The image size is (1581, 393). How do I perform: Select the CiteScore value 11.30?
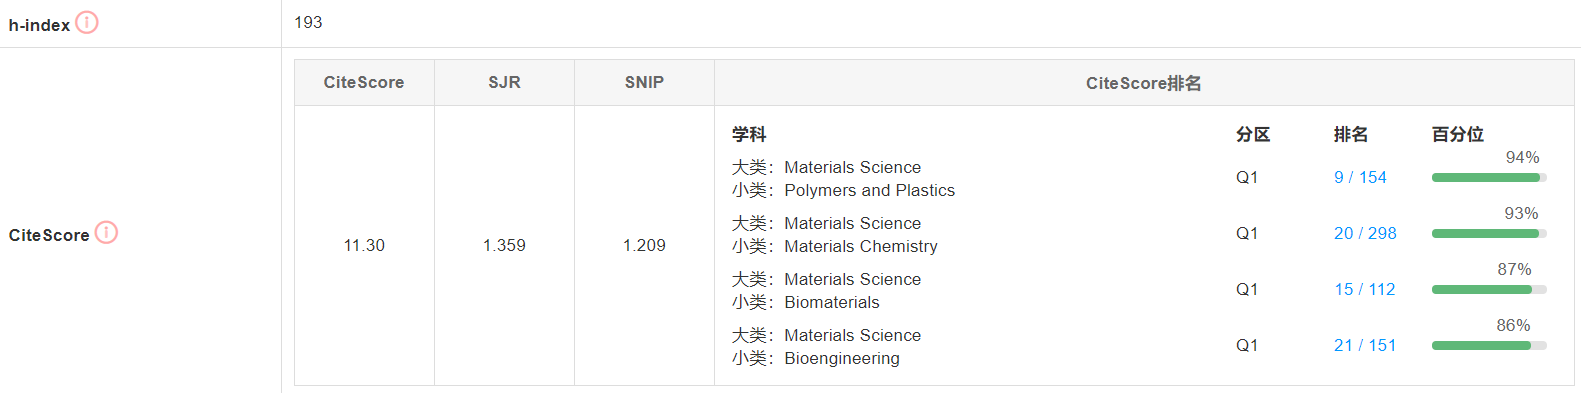pos(364,245)
